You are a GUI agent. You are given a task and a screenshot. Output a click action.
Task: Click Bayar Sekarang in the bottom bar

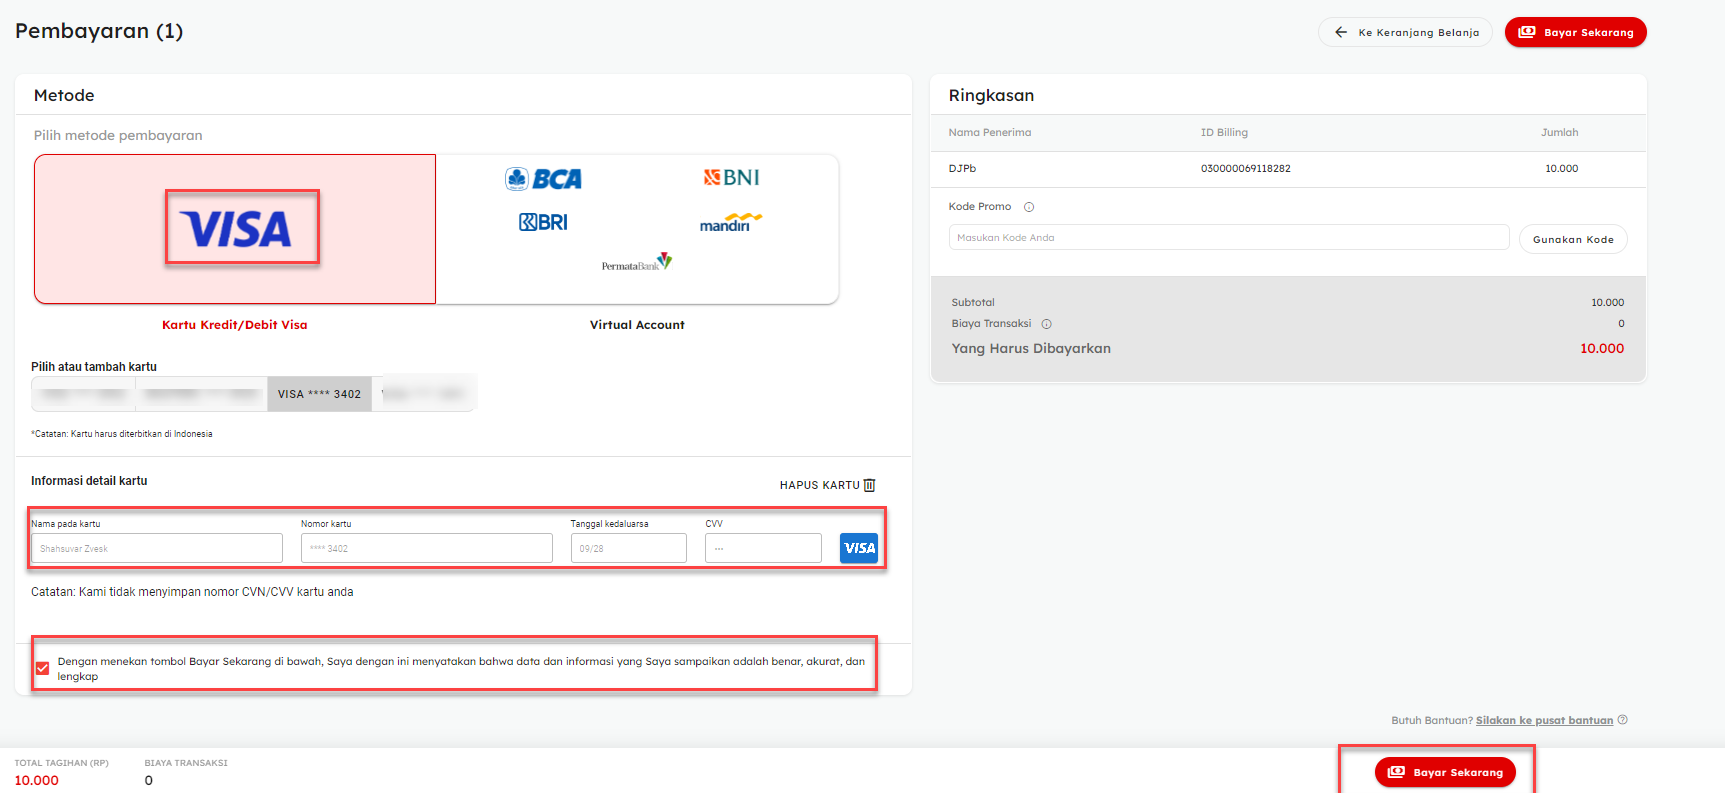(1445, 772)
